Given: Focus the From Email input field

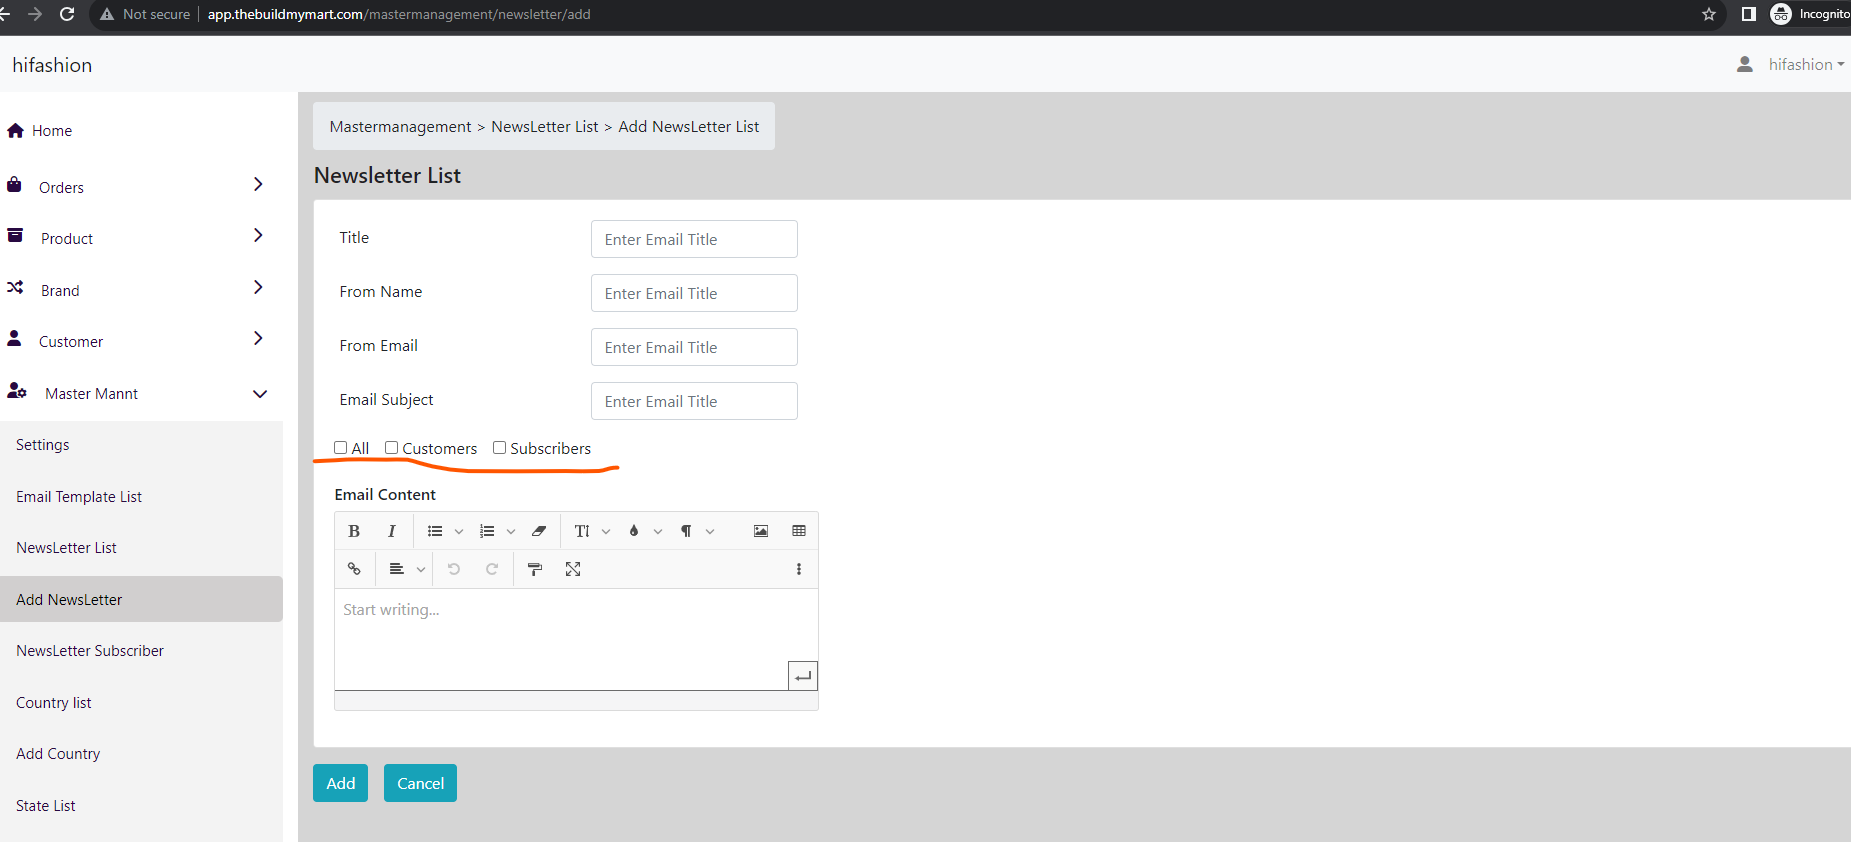Looking at the screenshot, I should point(694,347).
